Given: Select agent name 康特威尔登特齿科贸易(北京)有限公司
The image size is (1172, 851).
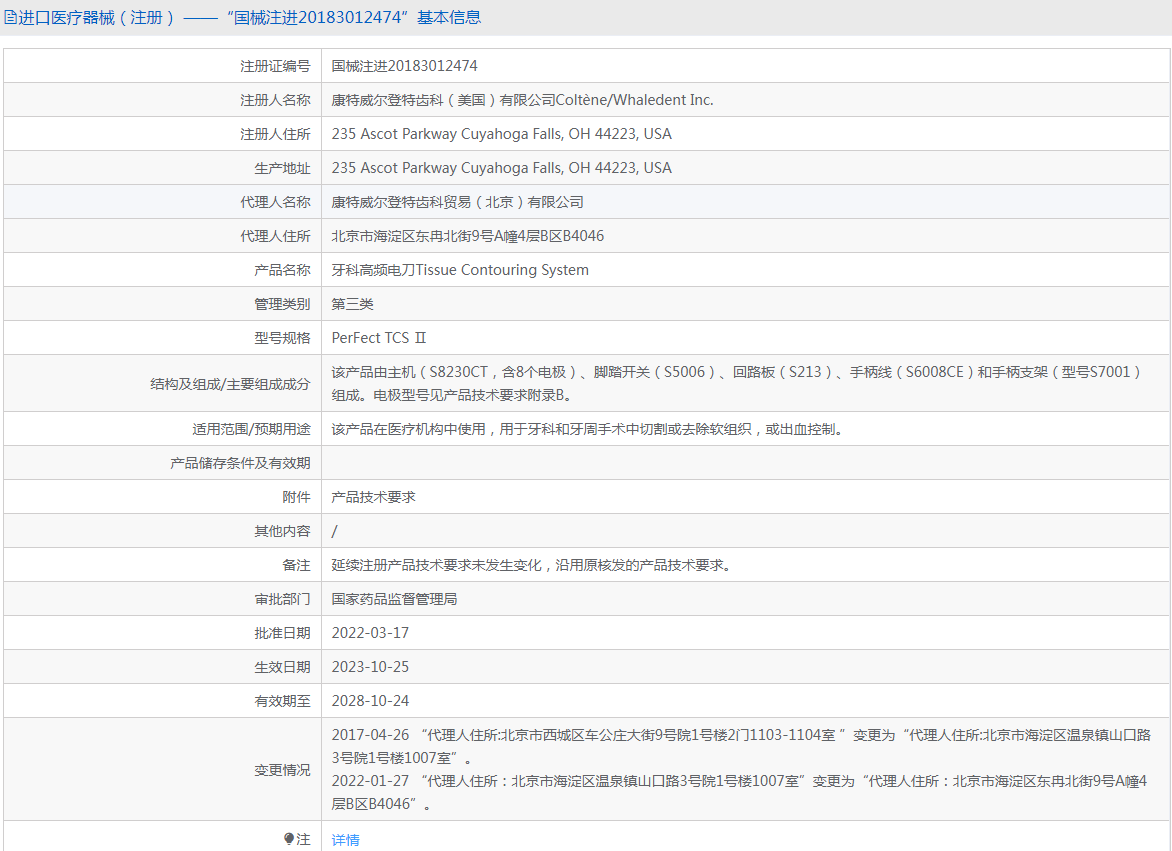Looking at the screenshot, I should 457,202.
